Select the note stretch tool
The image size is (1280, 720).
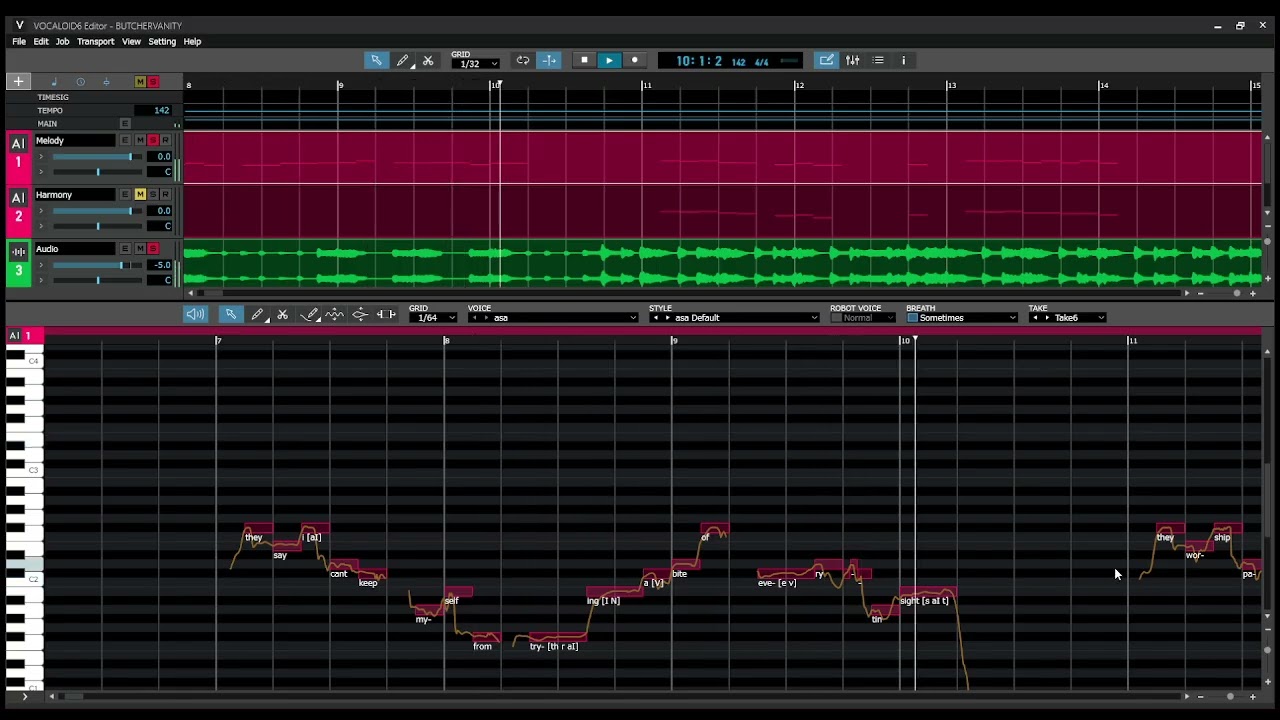(x=386, y=314)
